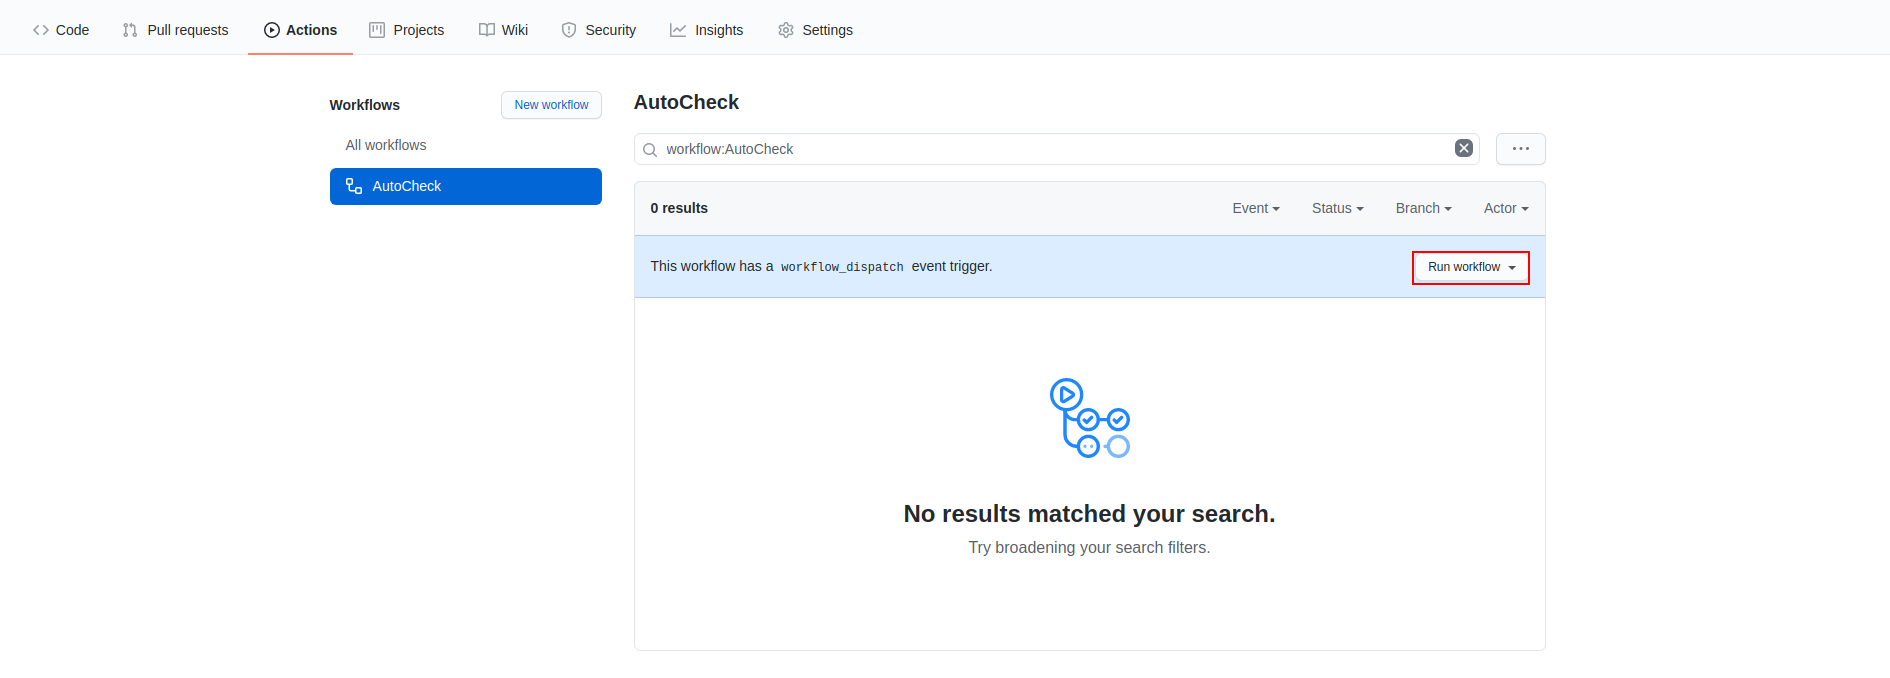This screenshot has height=678, width=1890.
Task: Open the three-dot workflow options menu
Action: (x=1521, y=149)
